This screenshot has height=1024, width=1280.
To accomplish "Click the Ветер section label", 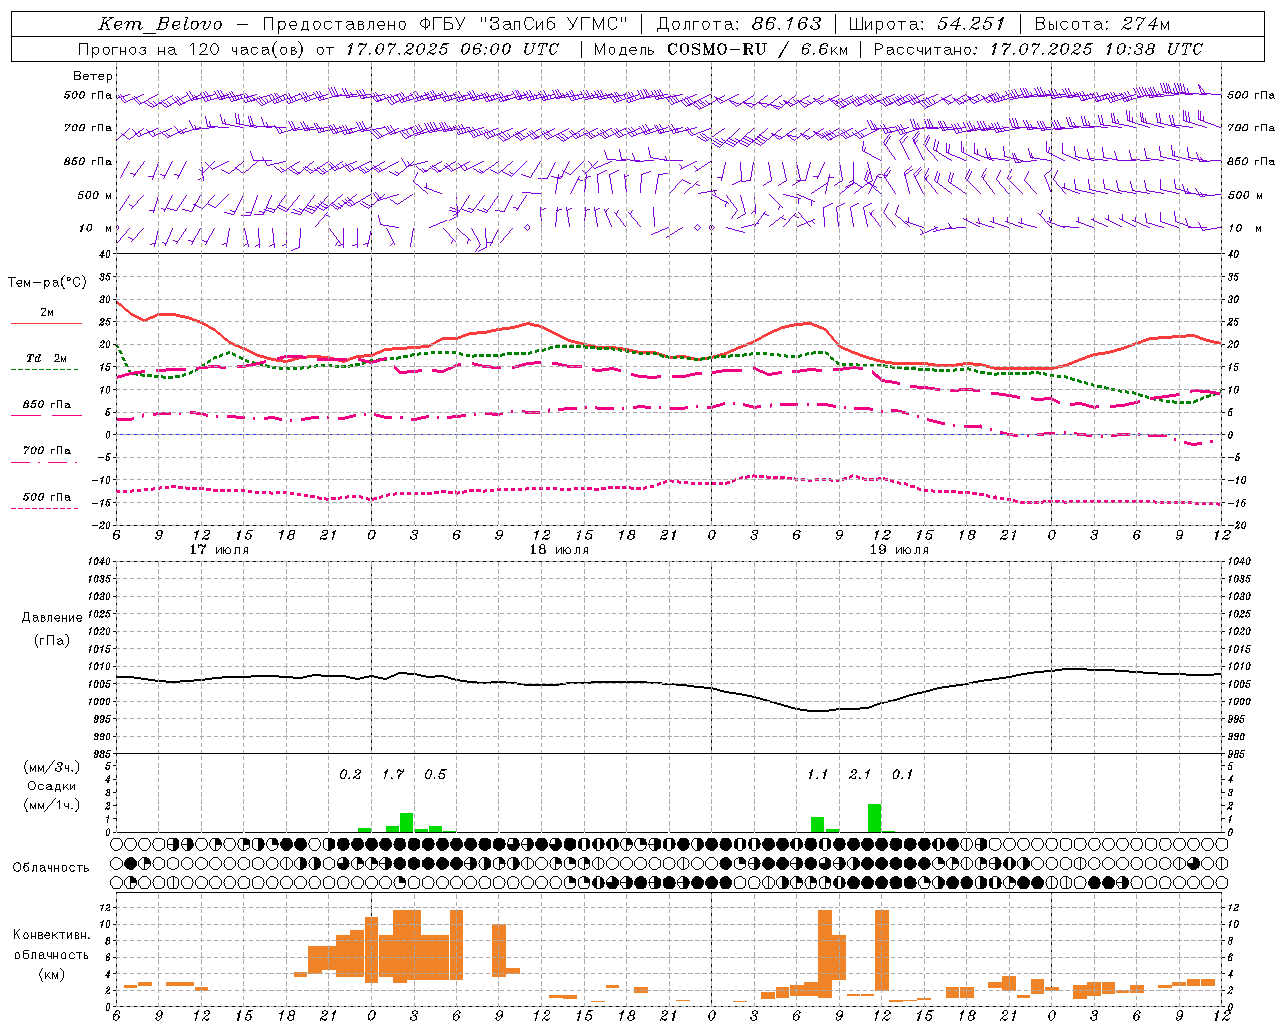I will [93, 76].
